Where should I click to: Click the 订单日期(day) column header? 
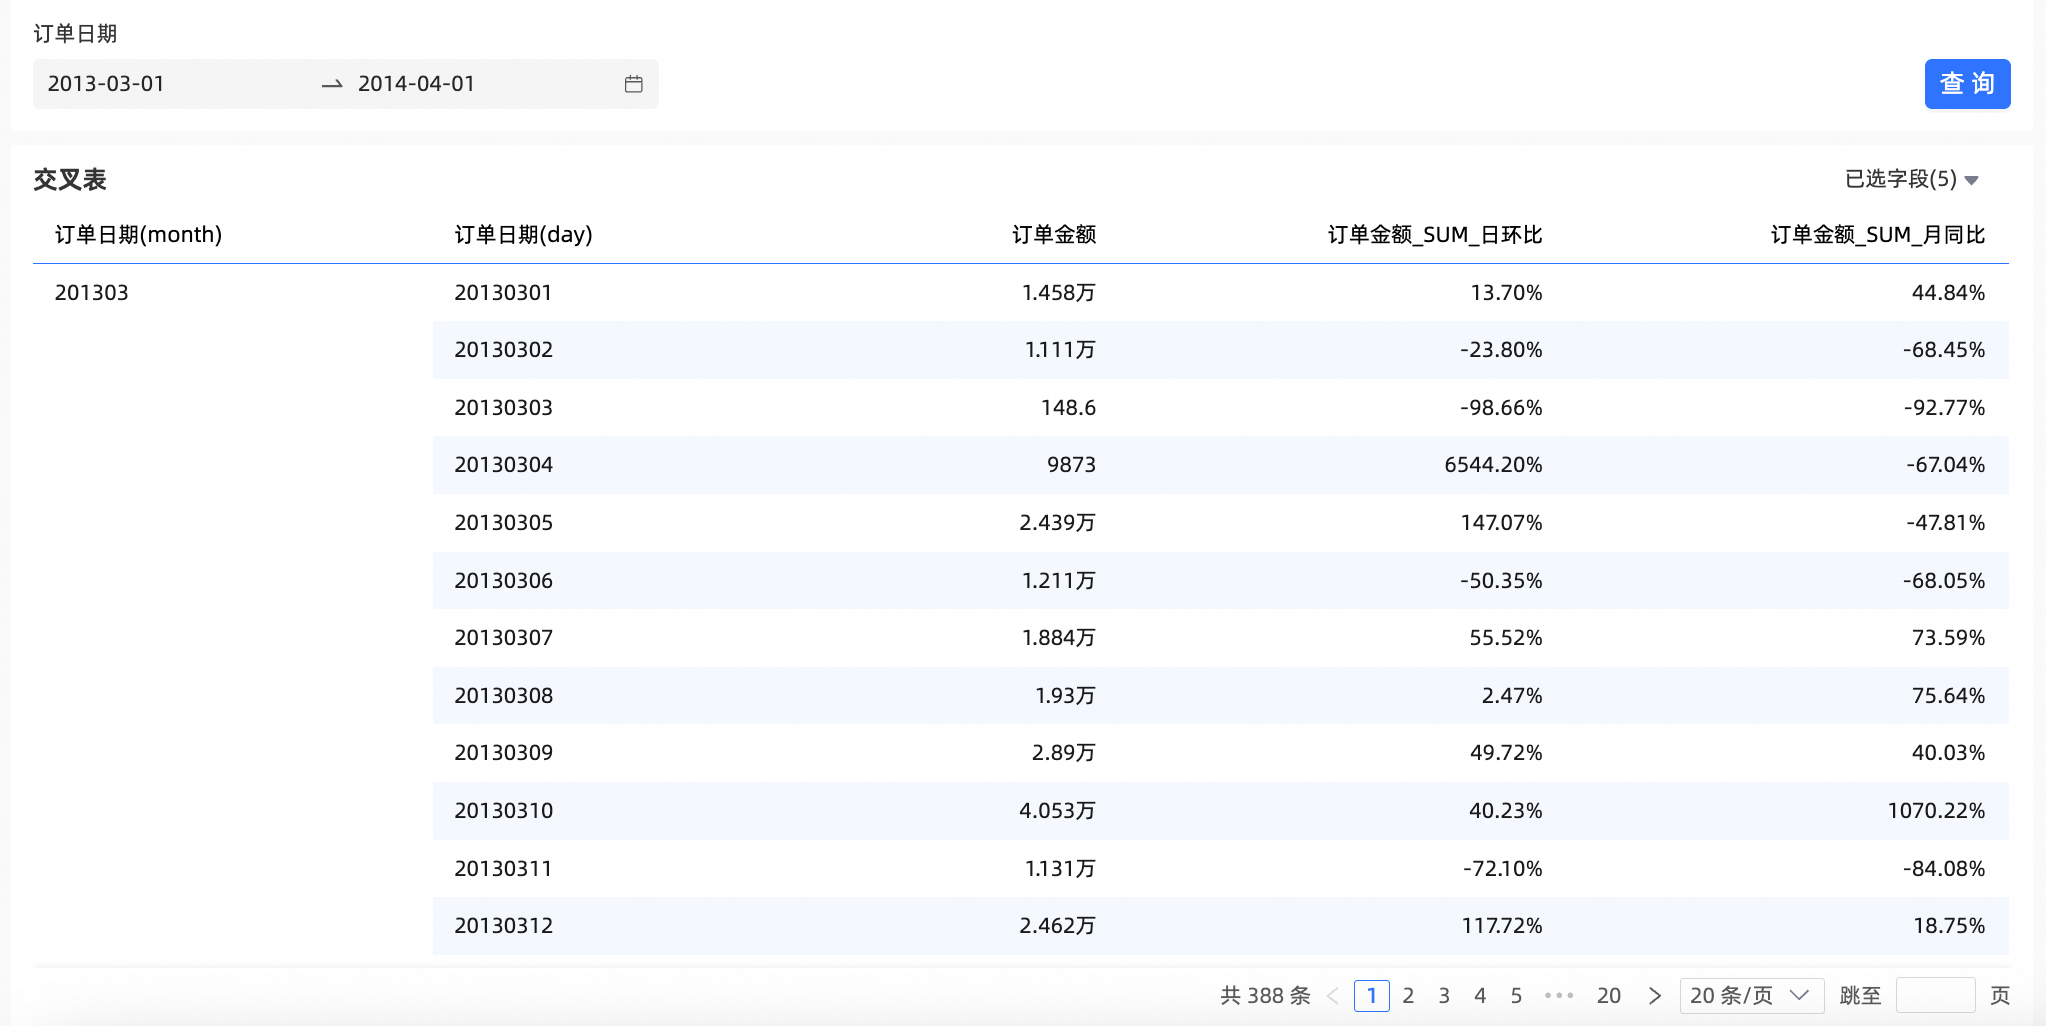523,235
